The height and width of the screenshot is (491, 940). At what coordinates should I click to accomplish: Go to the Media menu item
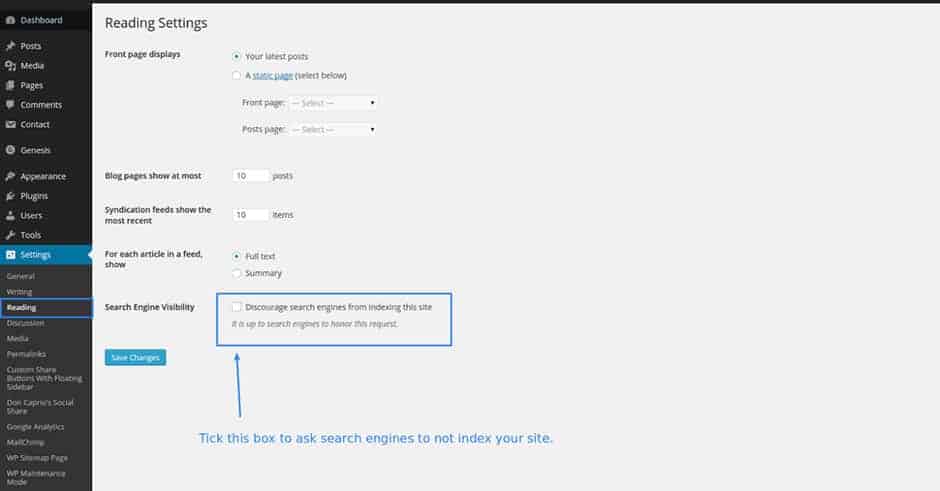tap(46, 66)
